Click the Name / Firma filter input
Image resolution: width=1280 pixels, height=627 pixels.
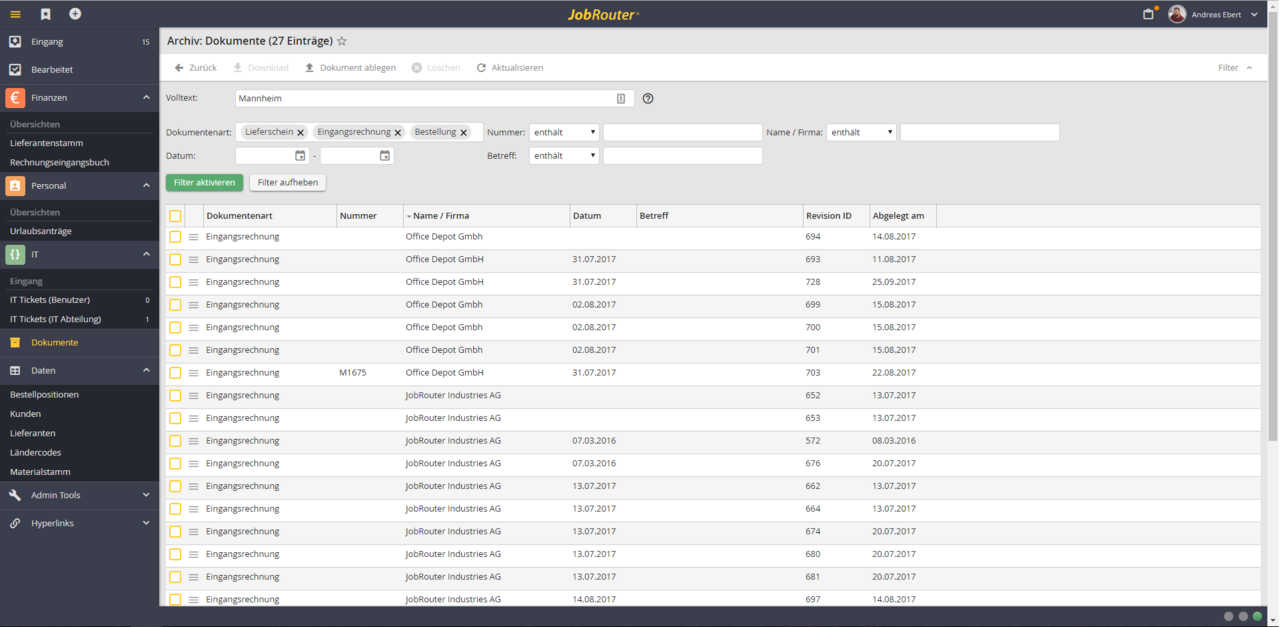tap(980, 132)
